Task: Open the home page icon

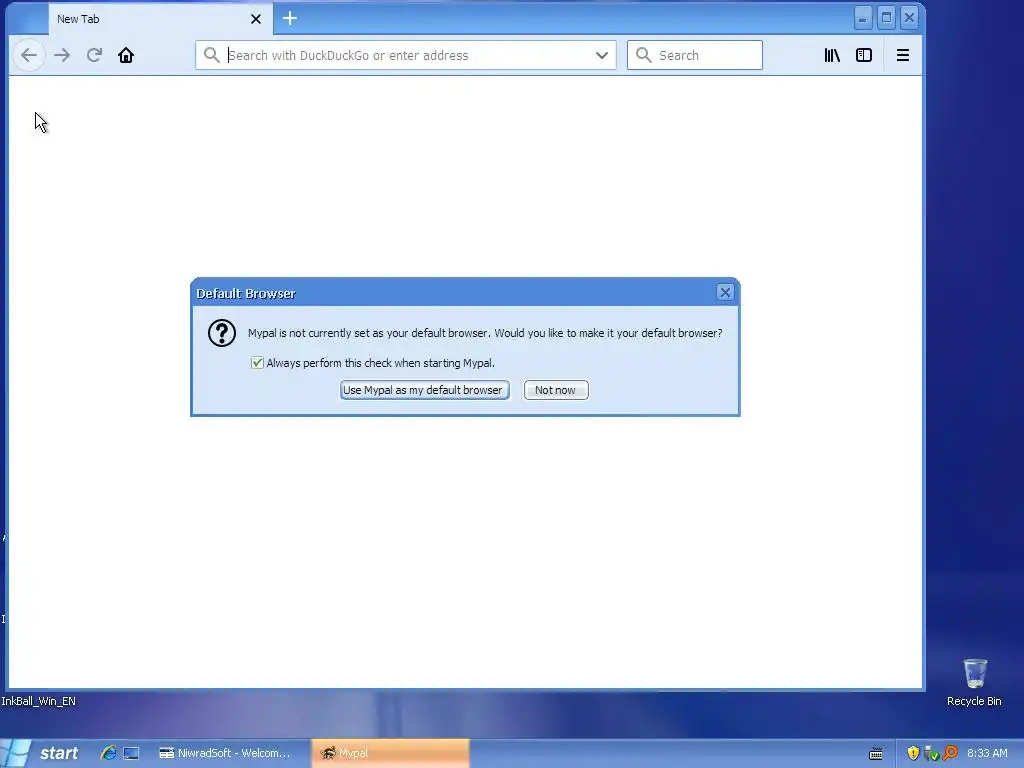Action: 126,56
